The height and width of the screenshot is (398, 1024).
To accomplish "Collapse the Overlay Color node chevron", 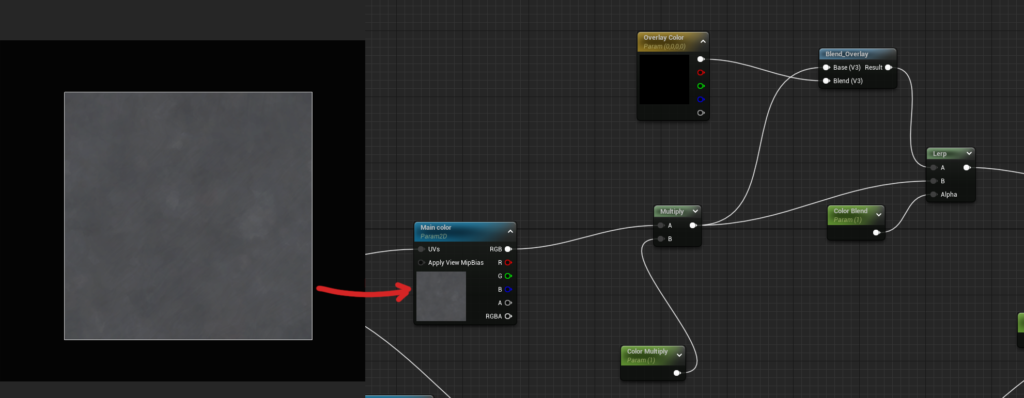I will point(703,42).
